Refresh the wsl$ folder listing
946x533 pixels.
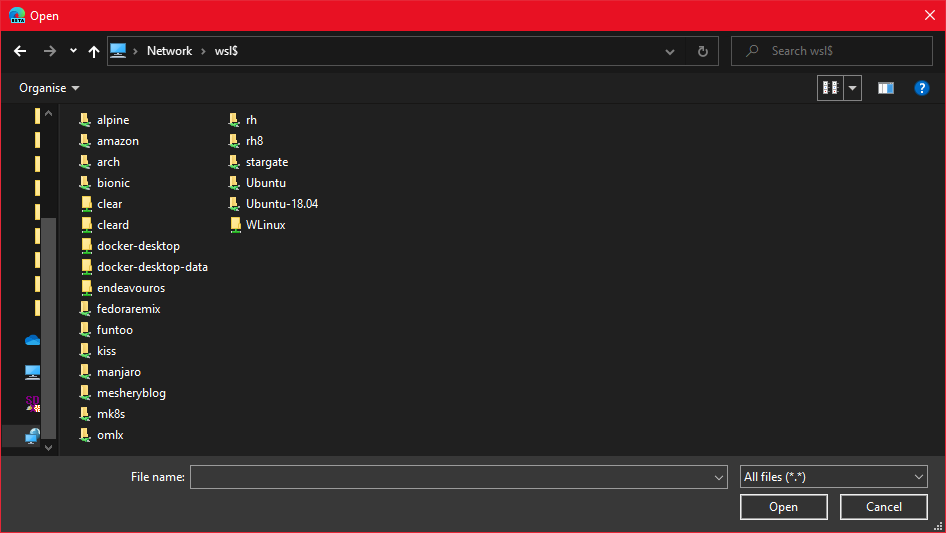(702, 51)
